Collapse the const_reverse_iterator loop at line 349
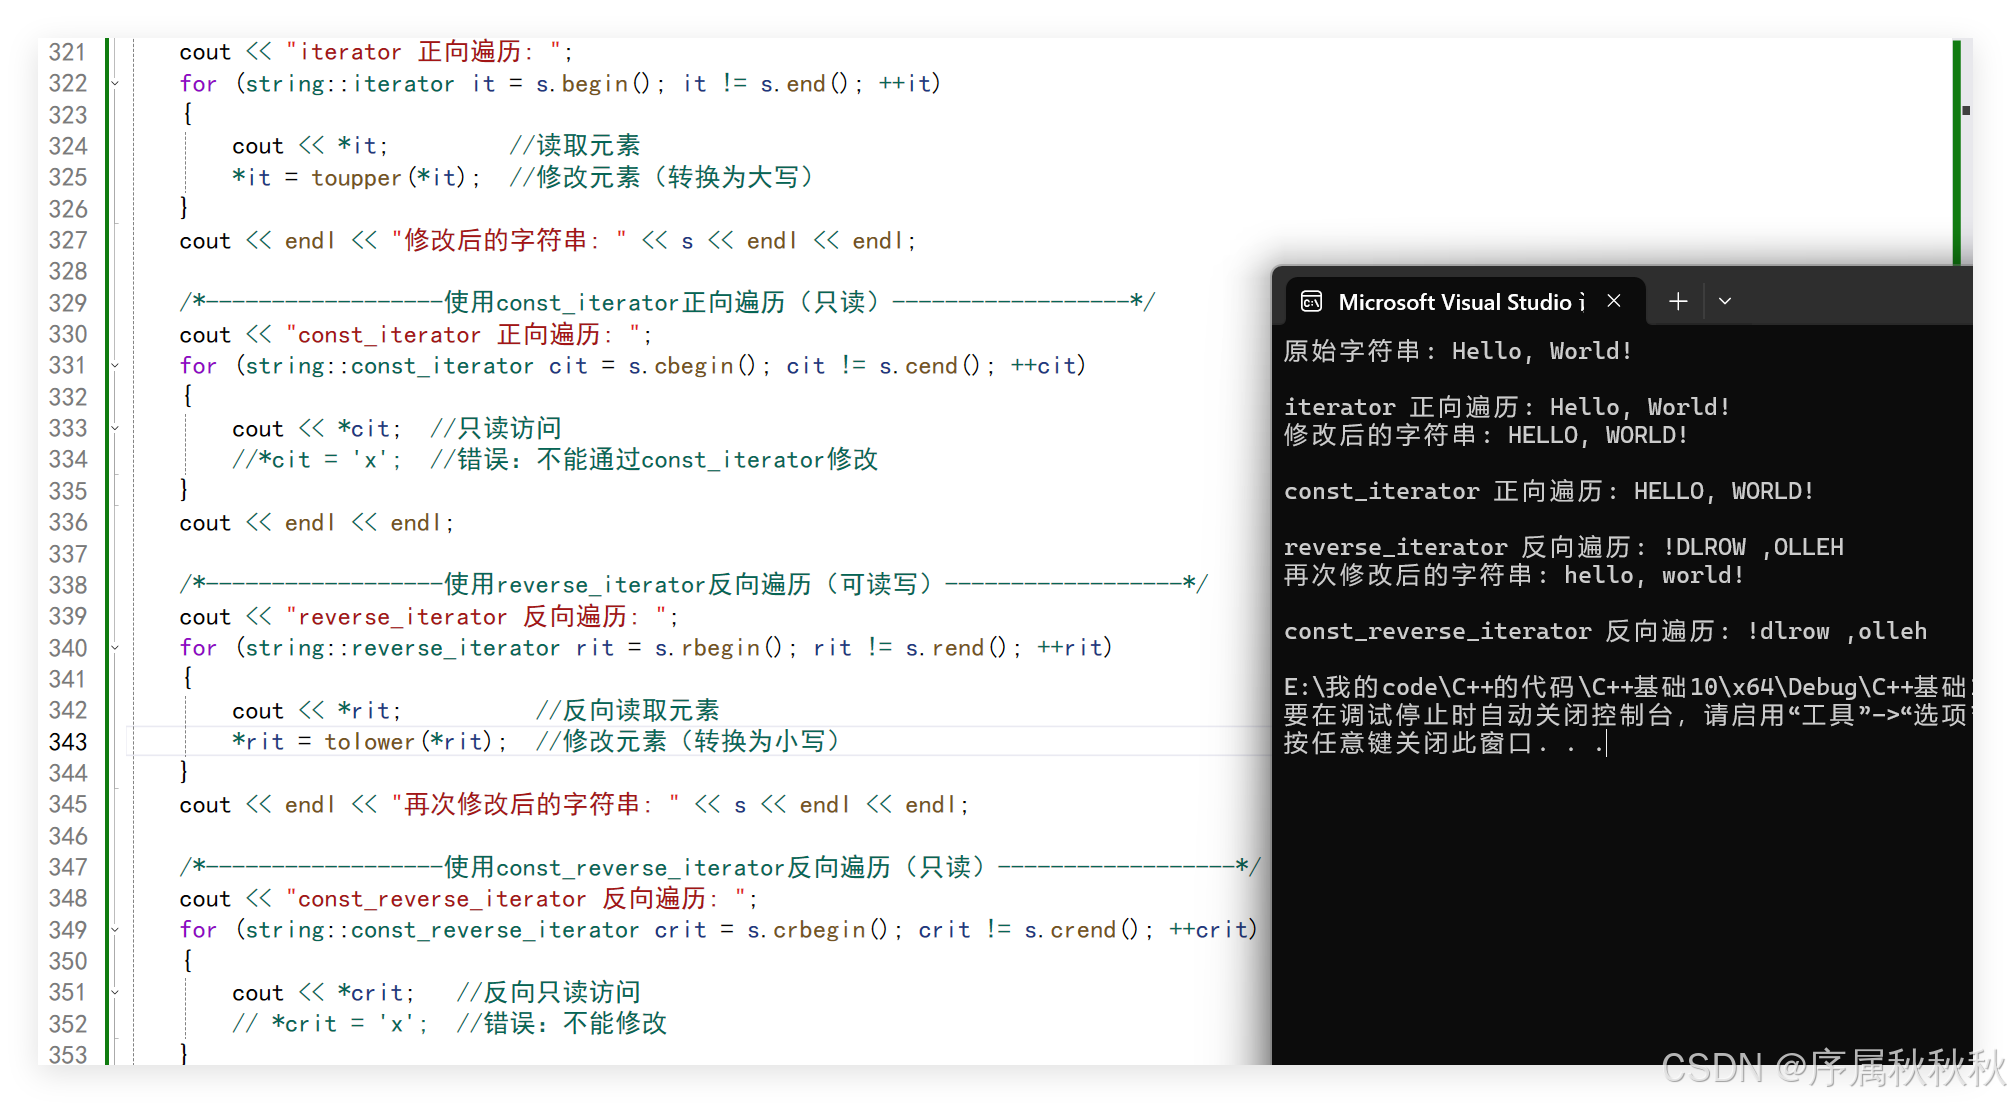 tap(115, 930)
